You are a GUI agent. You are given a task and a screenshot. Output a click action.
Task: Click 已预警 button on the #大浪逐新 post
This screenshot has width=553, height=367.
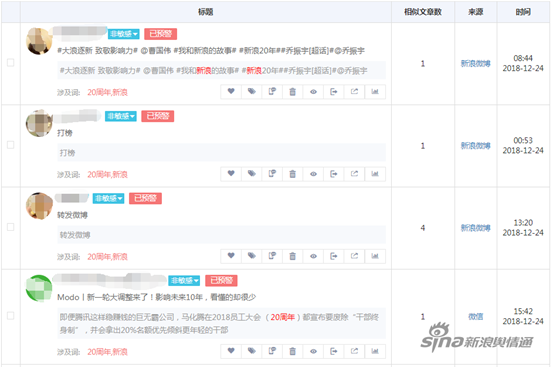click(x=160, y=34)
